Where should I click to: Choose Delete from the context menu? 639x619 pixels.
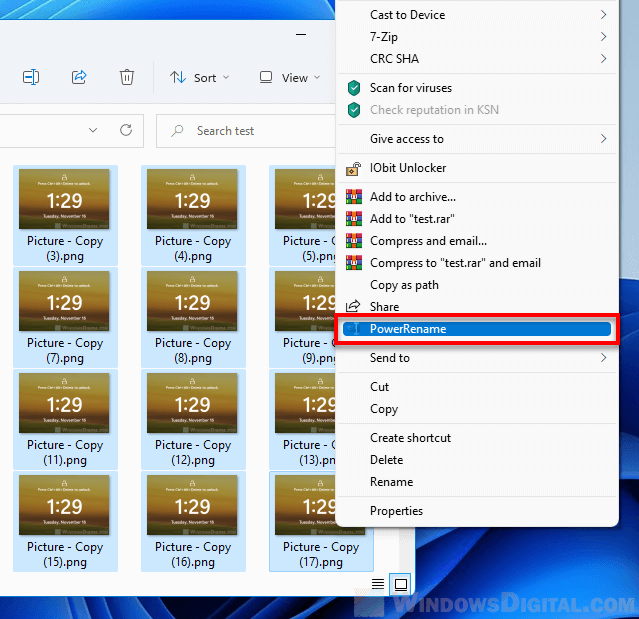[477, 460]
